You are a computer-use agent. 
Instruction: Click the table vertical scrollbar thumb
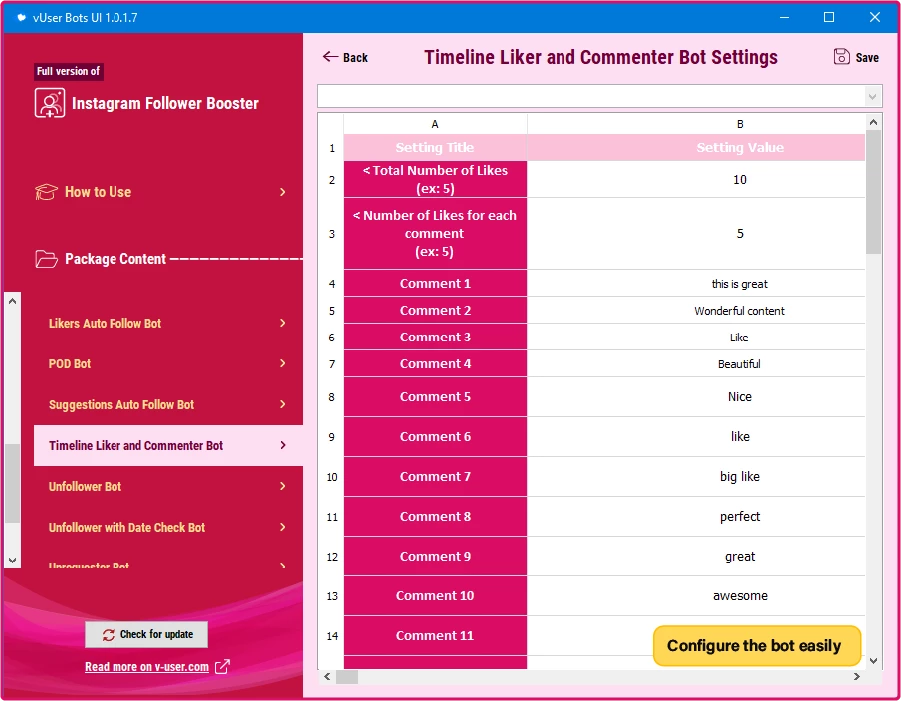point(873,191)
